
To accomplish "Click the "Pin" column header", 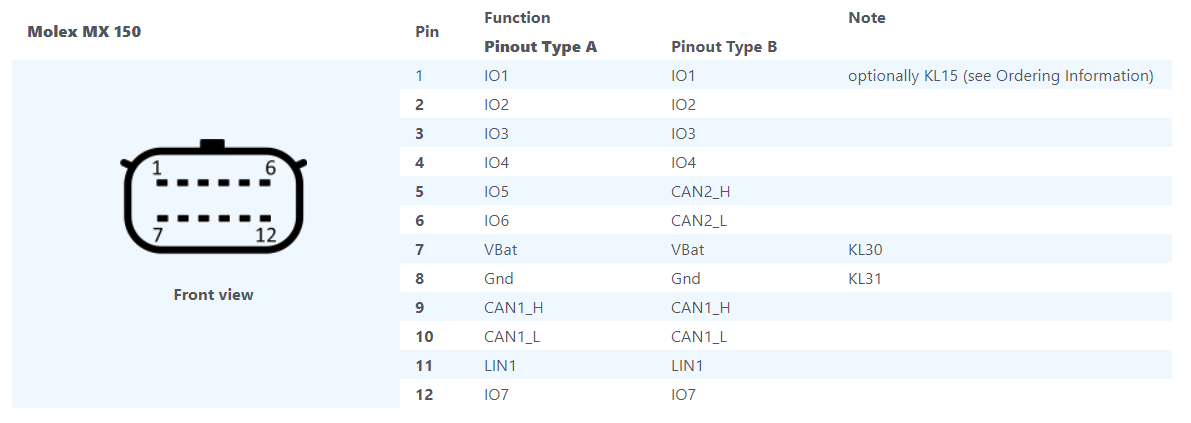I will 427,31.
